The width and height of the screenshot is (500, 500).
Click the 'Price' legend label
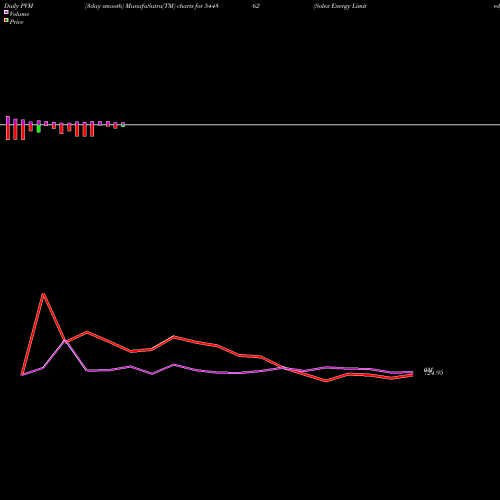[16, 22]
